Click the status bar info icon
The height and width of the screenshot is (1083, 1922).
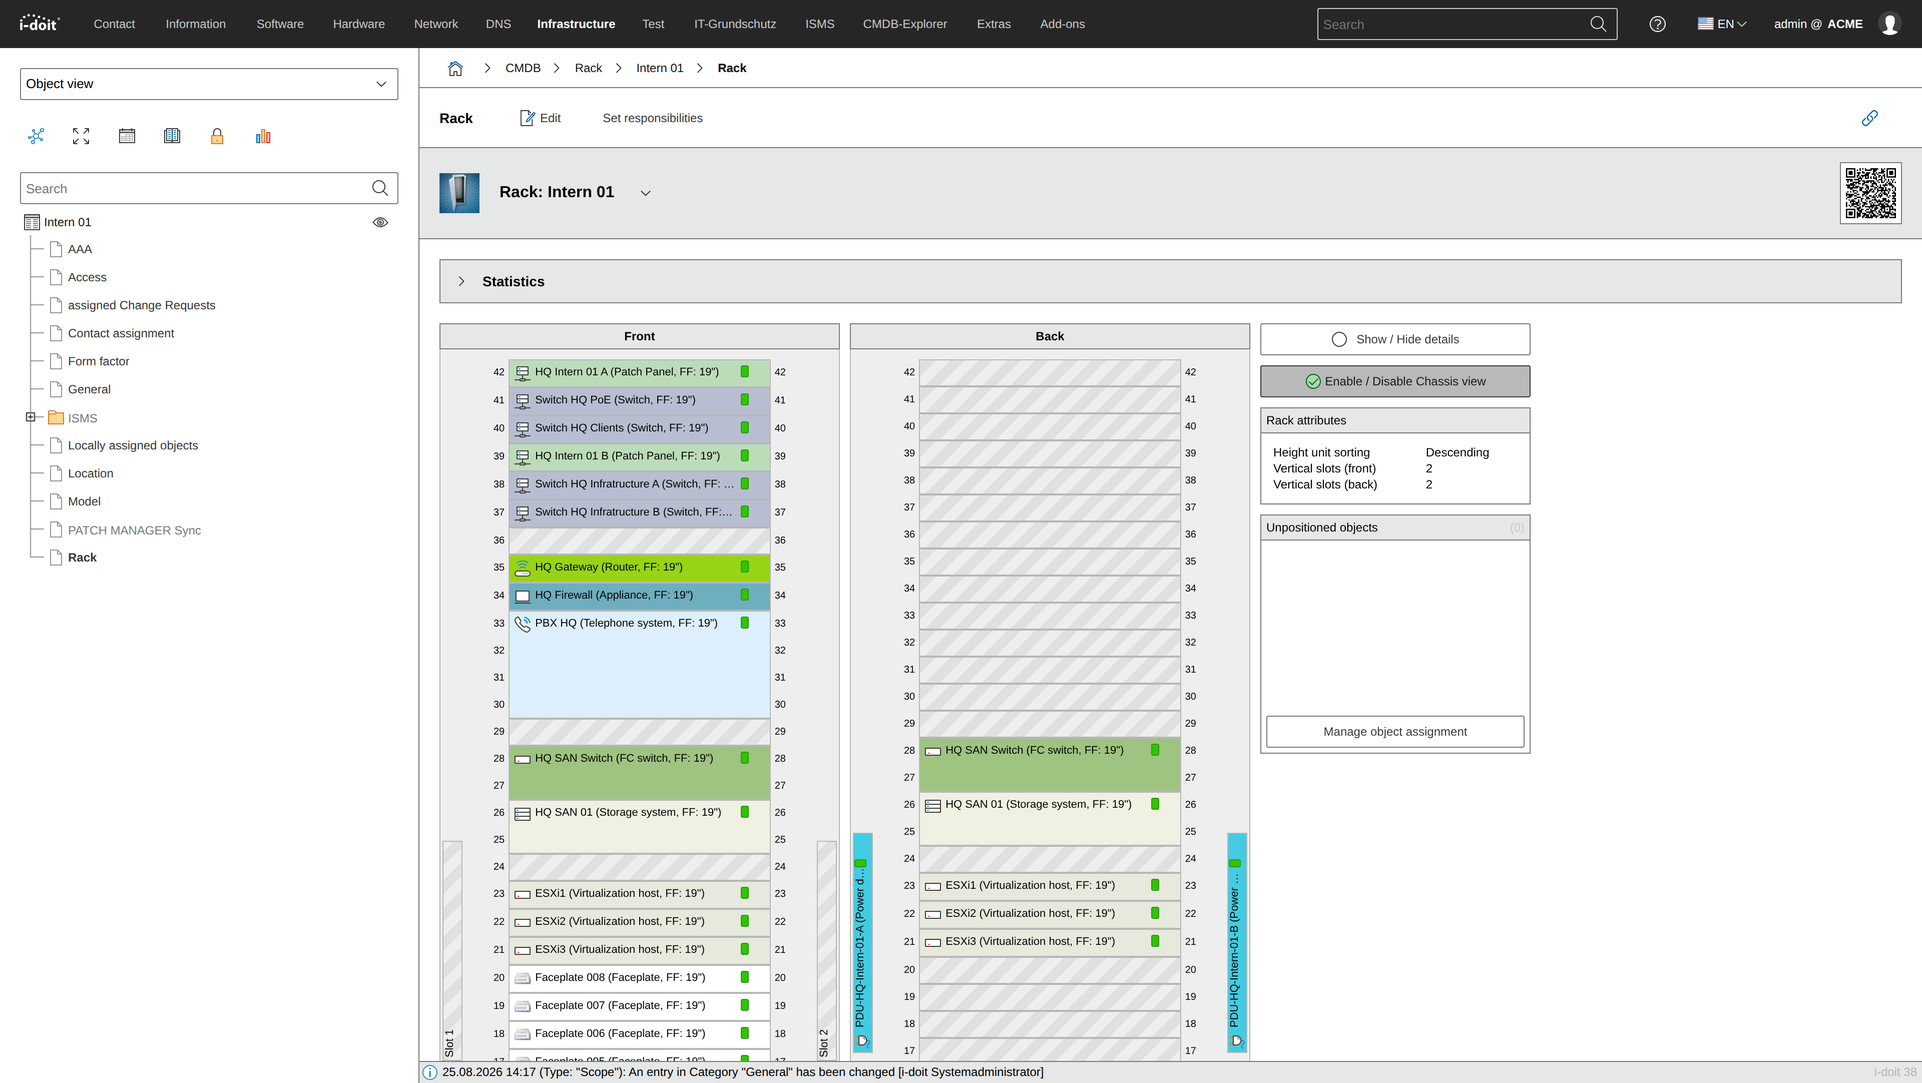(x=430, y=1072)
